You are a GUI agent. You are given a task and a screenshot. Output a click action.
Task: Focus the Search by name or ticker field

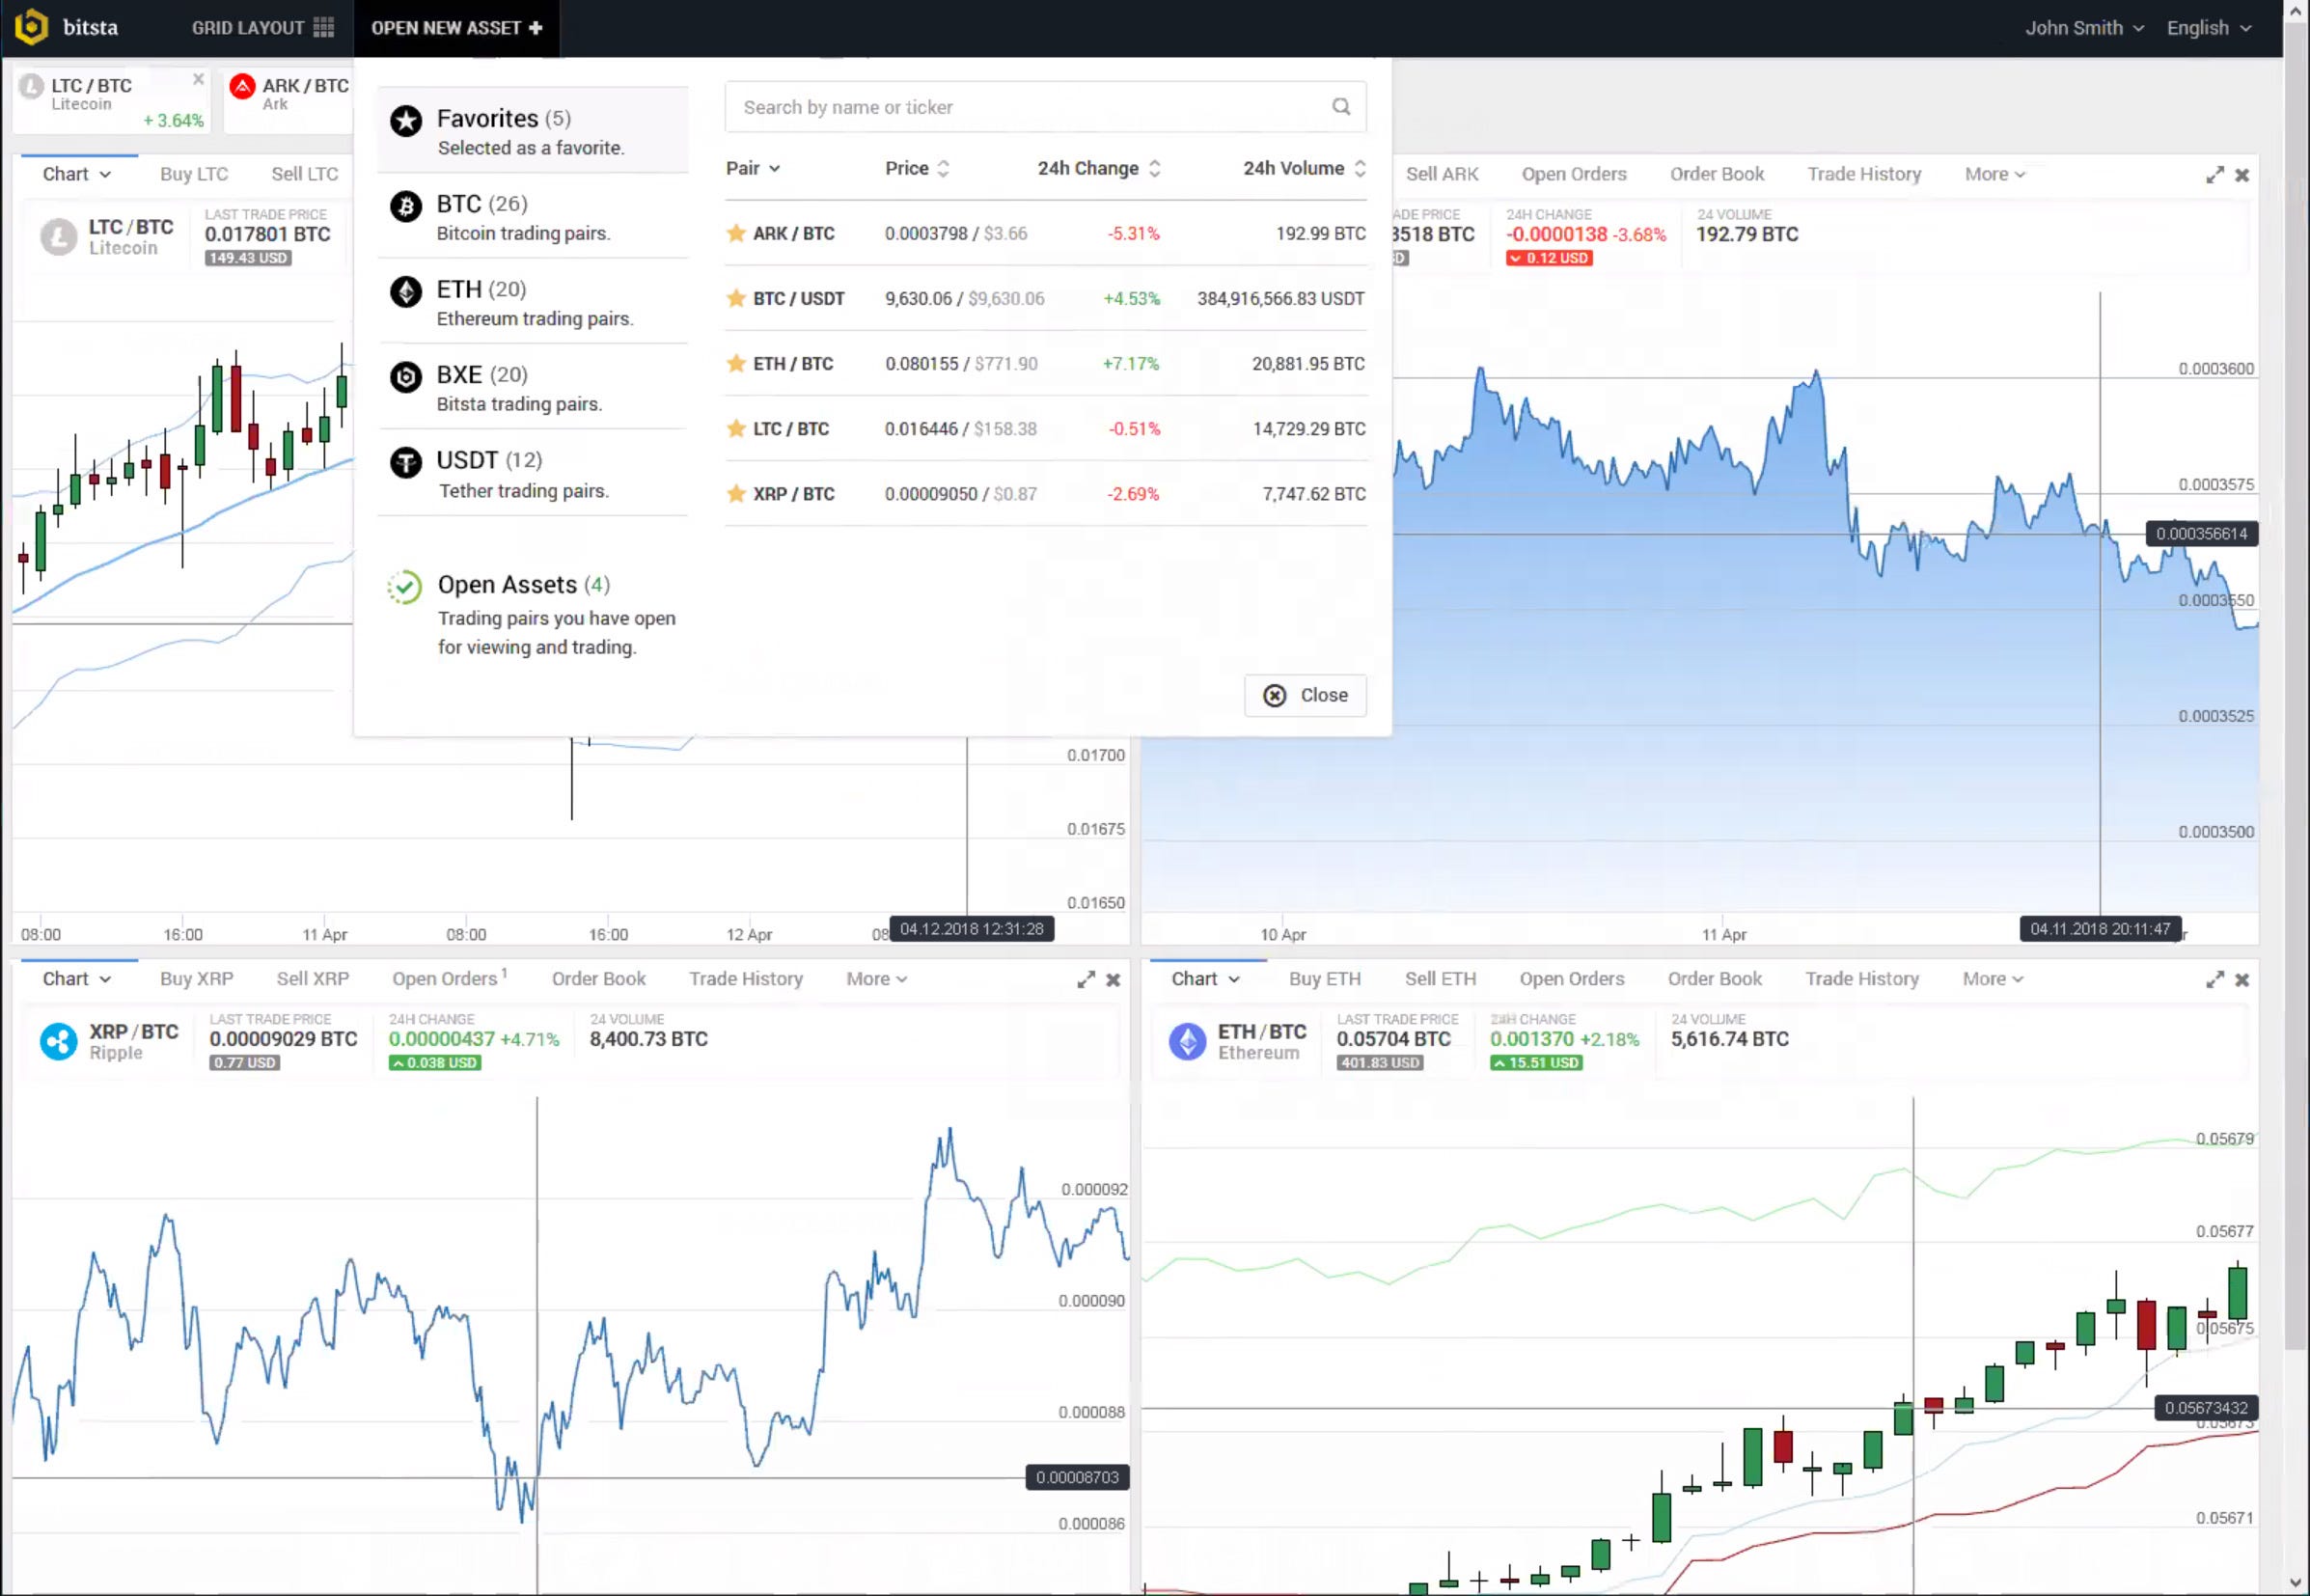[x=1045, y=107]
